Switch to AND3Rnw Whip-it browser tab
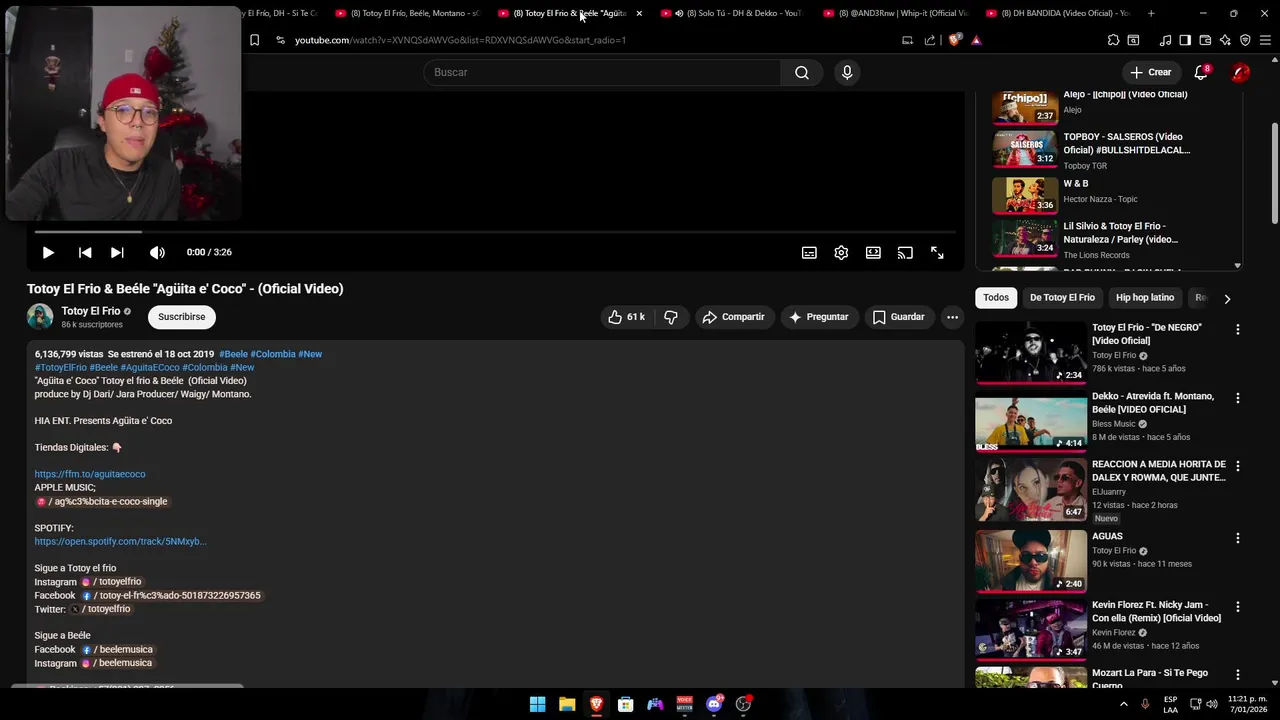Image resolution: width=1280 pixels, height=720 pixels. [895, 13]
